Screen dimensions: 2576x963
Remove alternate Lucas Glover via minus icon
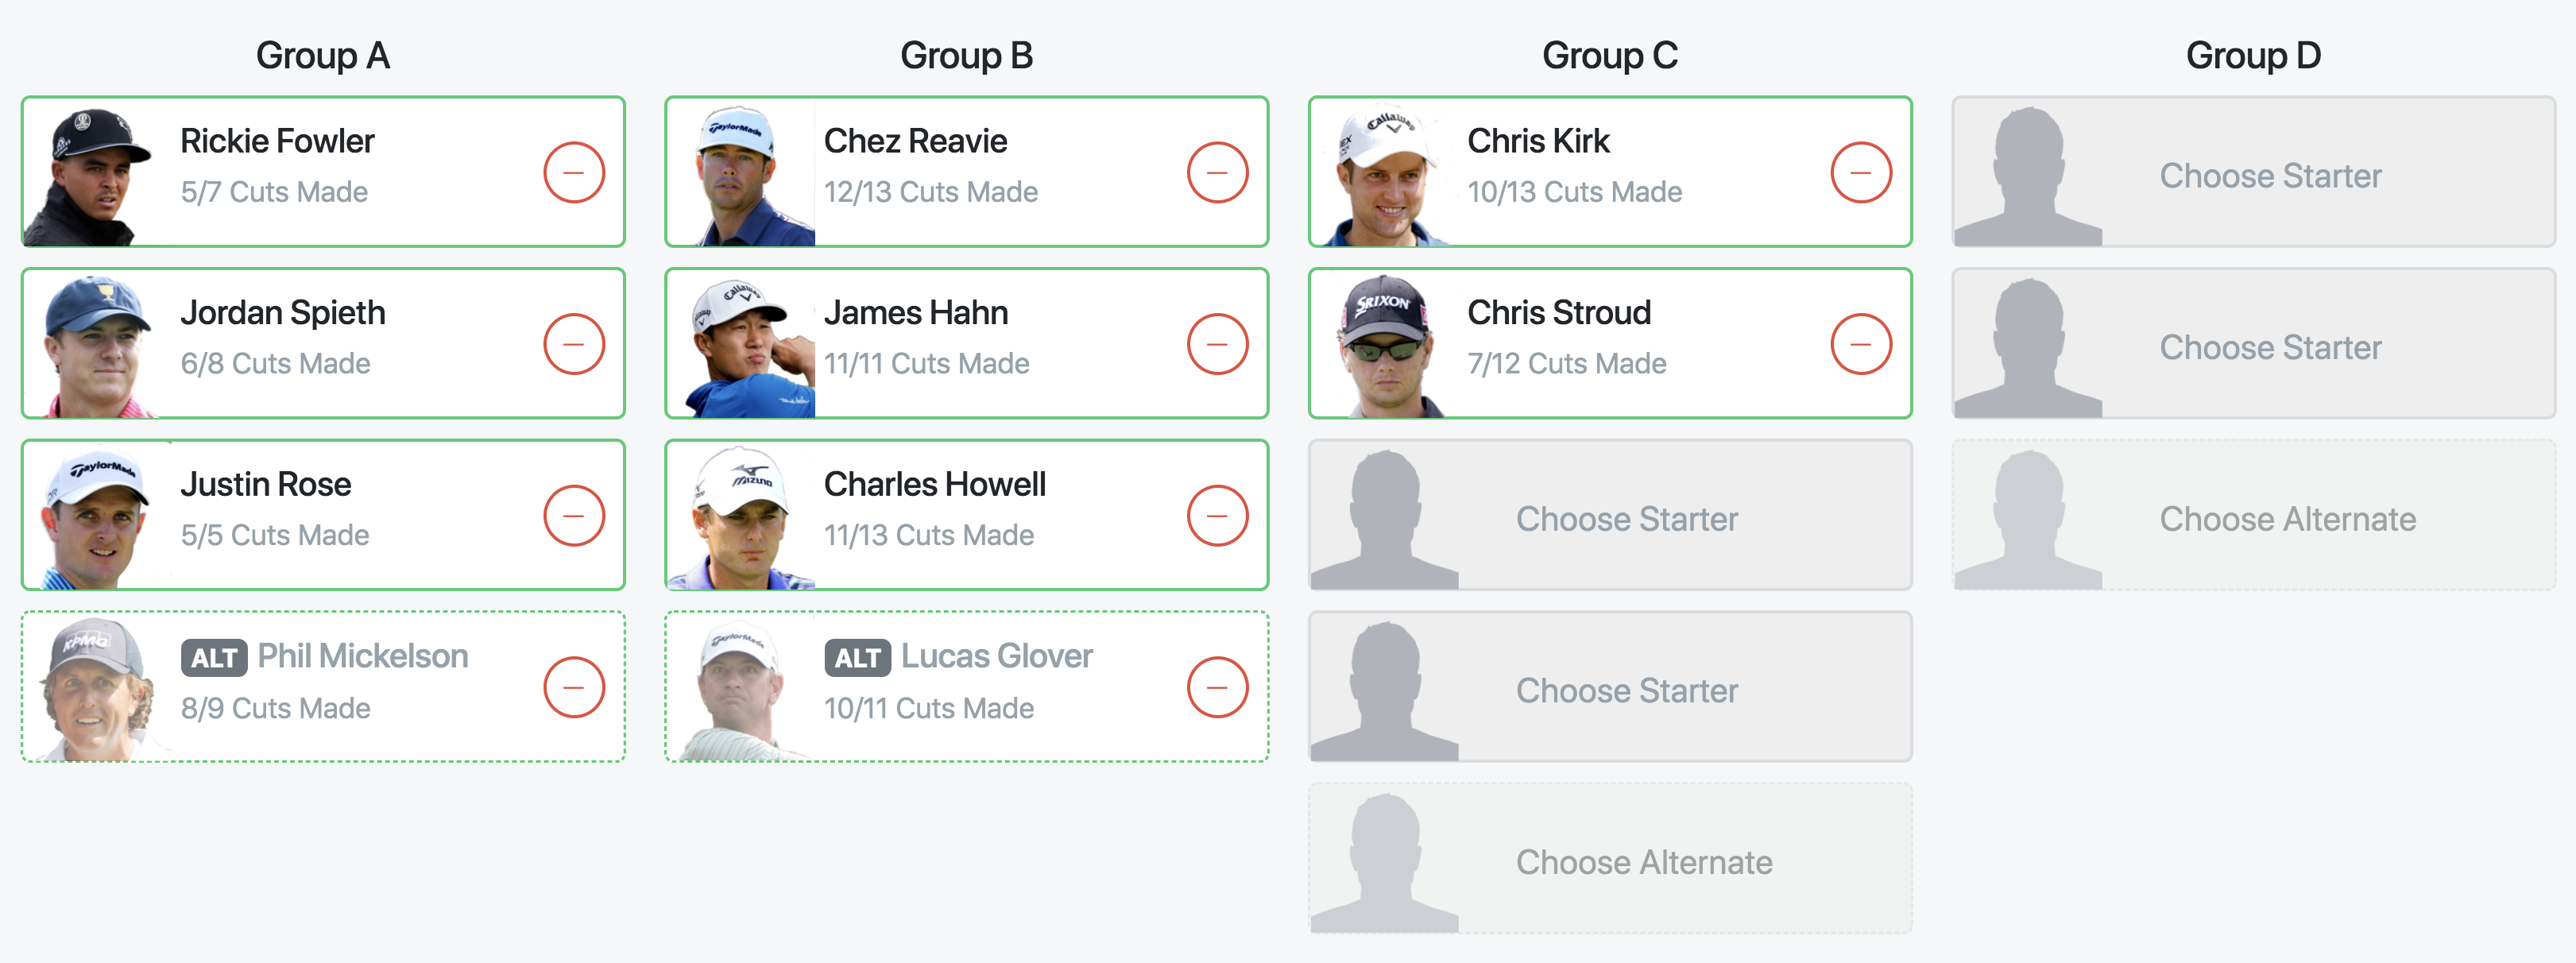tap(1217, 687)
